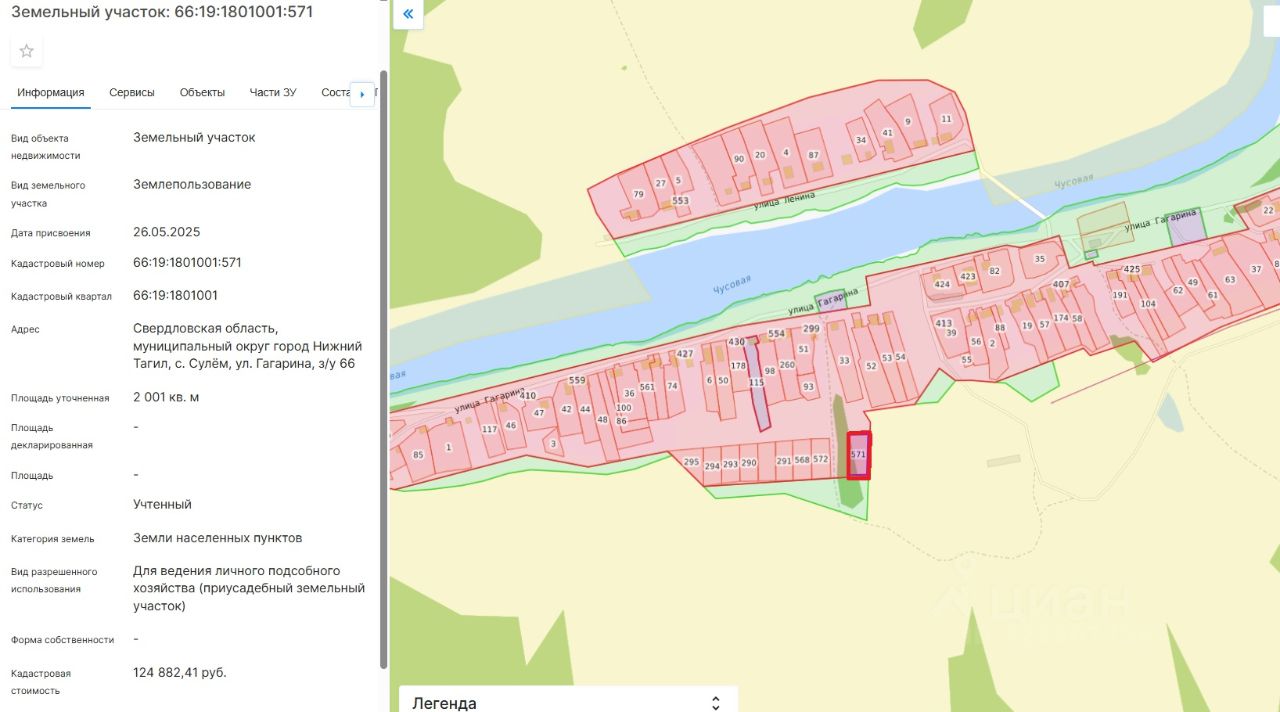Click the info panel vertical scrollbar

[x=383, y=390]
